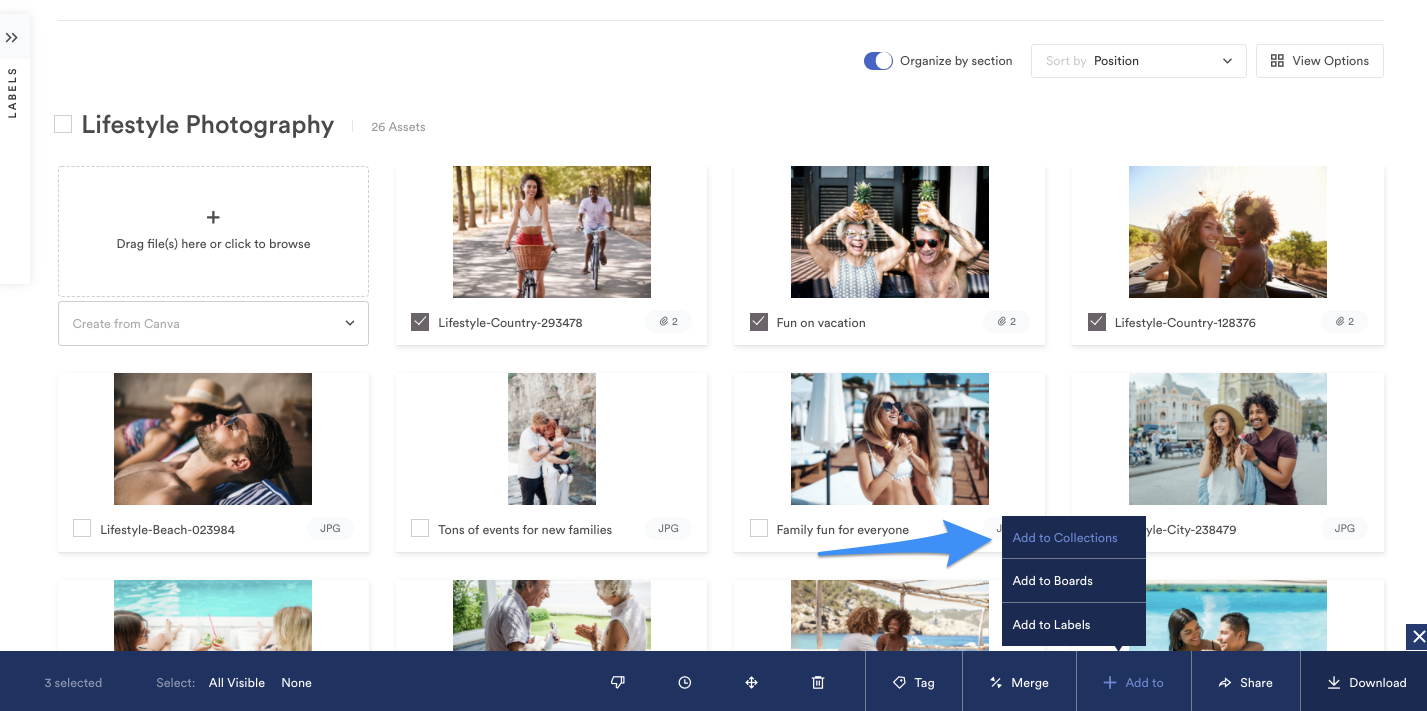Click the 3 selected status text
This screenshot has width=1427, height=711.
73,683
